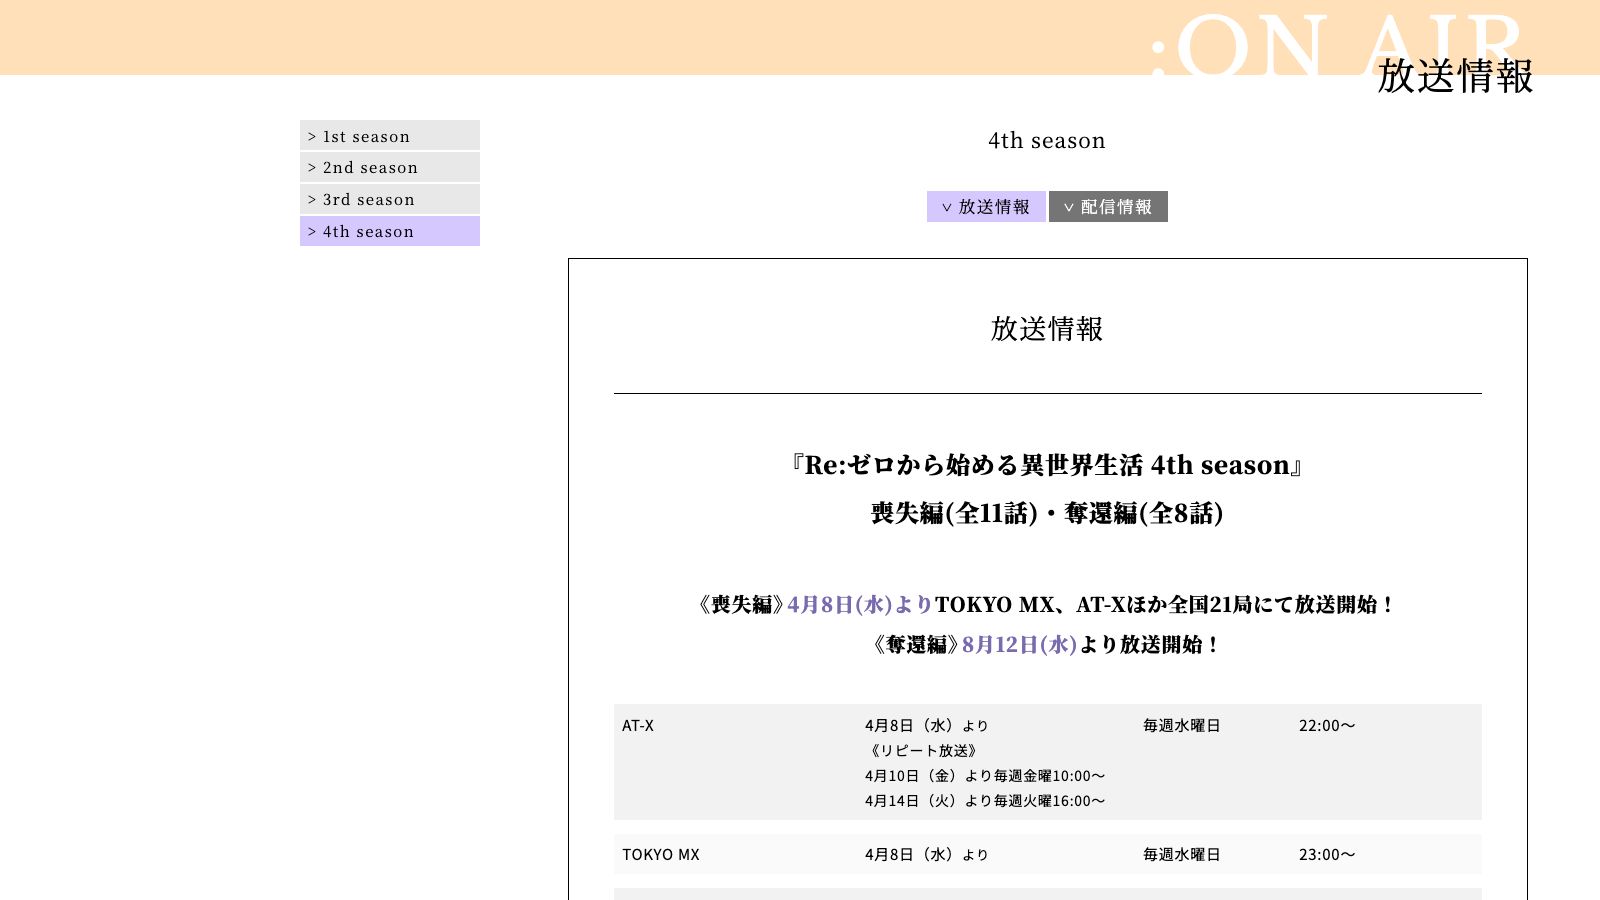The width and height of the screenshot is (1600, 900).
Task: Click the 8月12日(水) highlighted date
Action: point(1019,645)
